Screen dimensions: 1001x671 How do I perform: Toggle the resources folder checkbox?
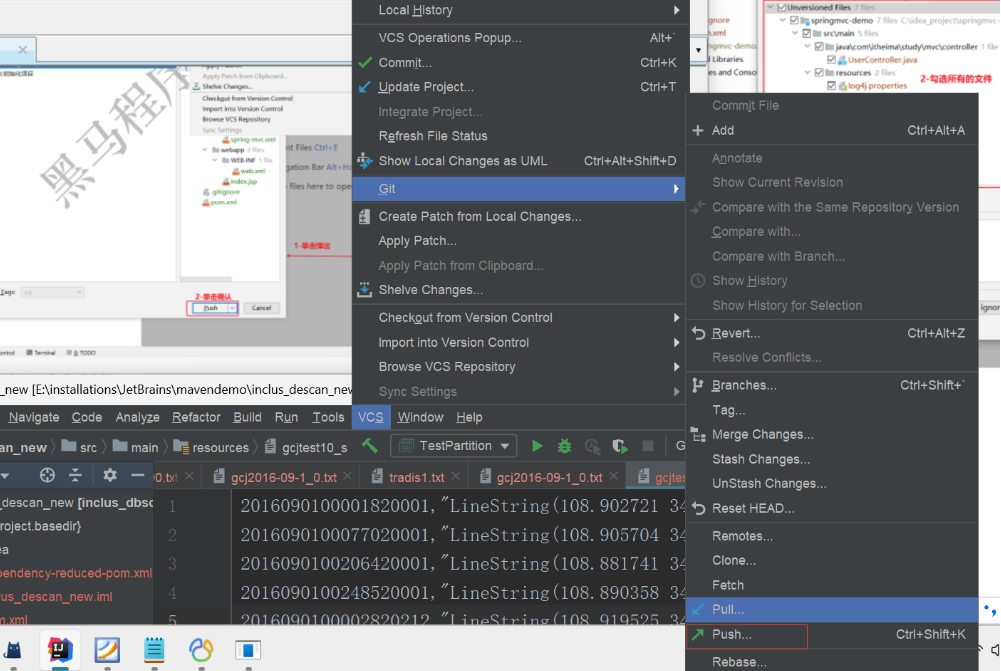click(819, 73)
